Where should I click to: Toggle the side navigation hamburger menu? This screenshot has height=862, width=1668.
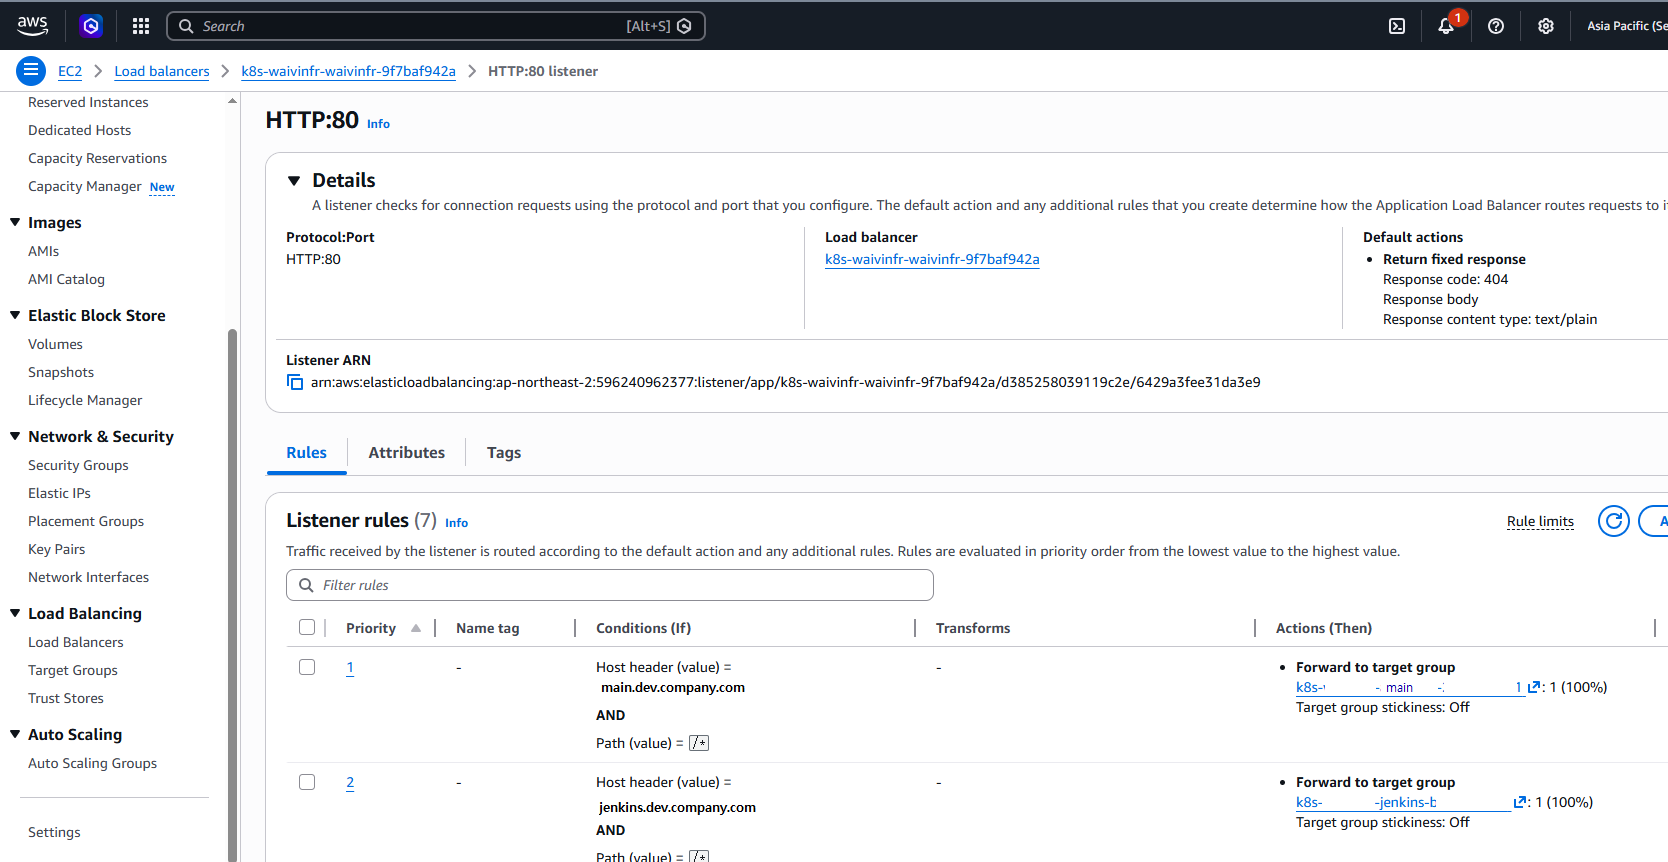click(x=31, y=71)
